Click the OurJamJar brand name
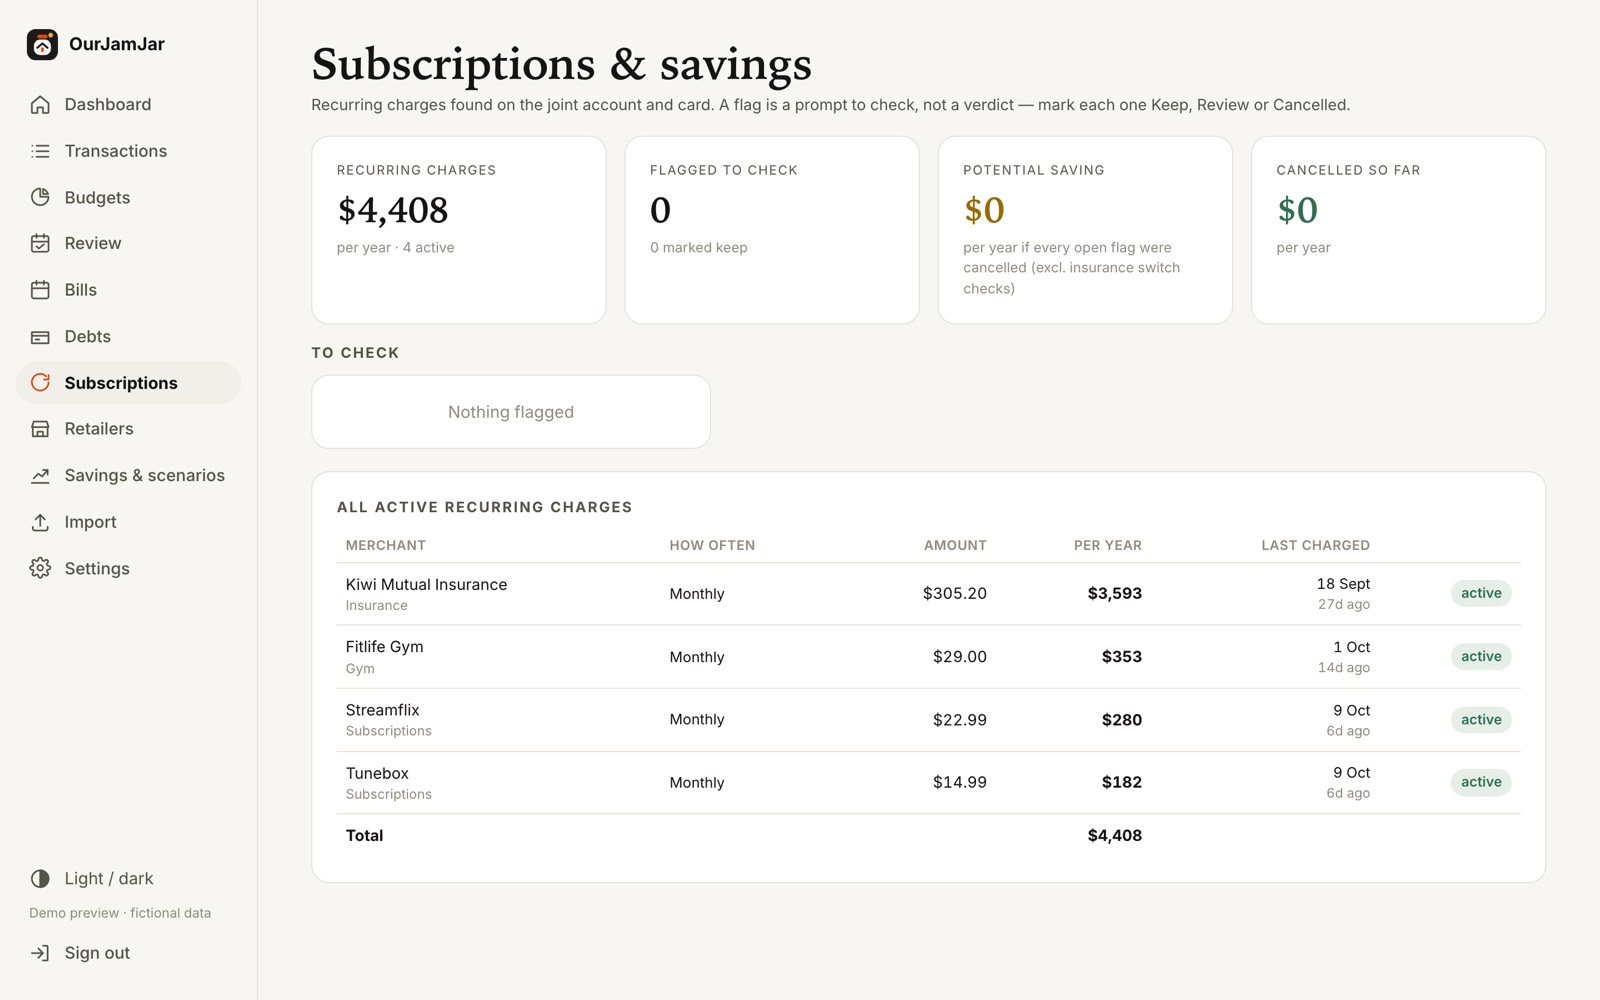 pyautogui.click(x=117, y=44)
